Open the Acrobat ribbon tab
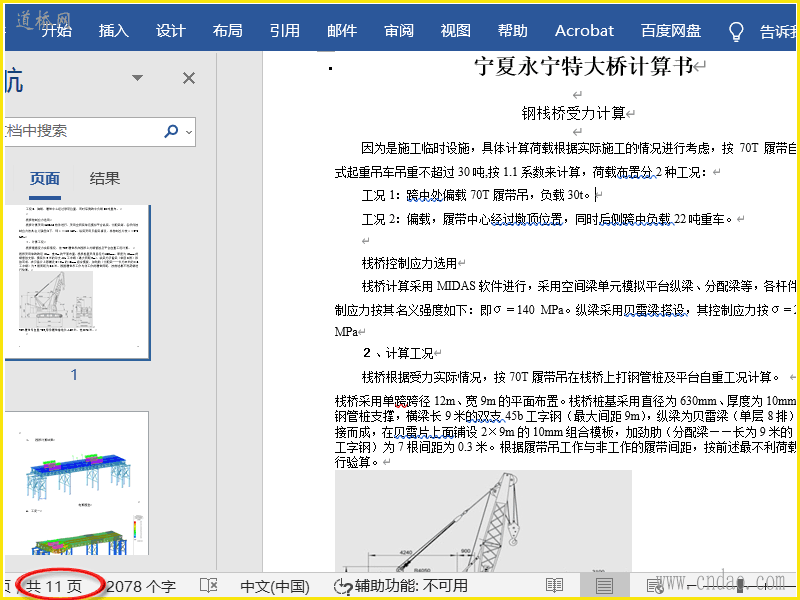This screenshot has width=800, height=600. (x=584, y=31)
